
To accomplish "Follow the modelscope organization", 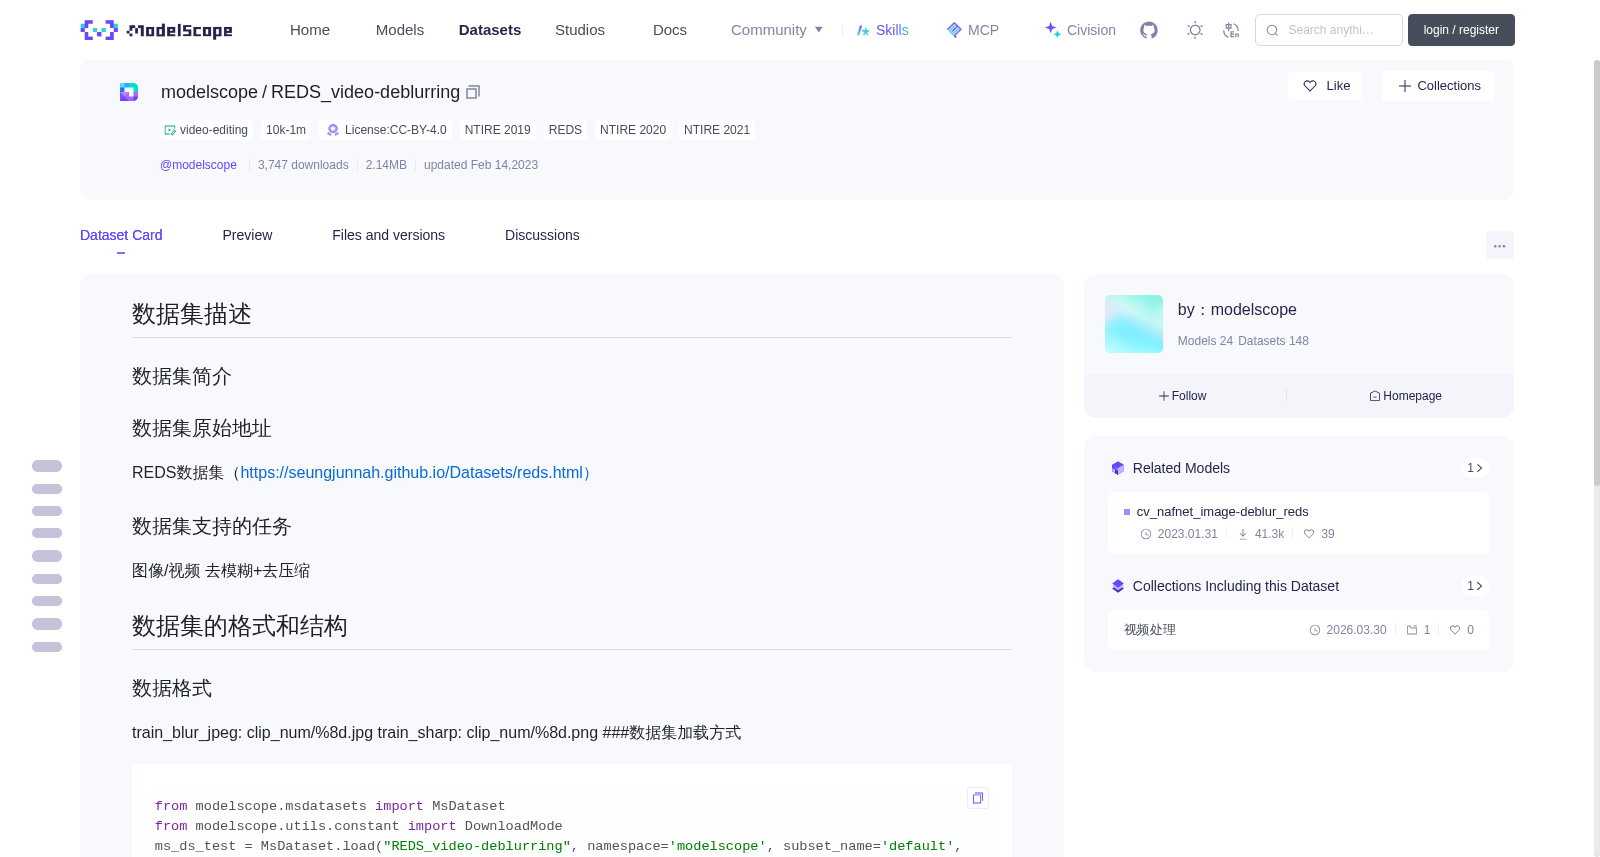I will point(1183,396).
